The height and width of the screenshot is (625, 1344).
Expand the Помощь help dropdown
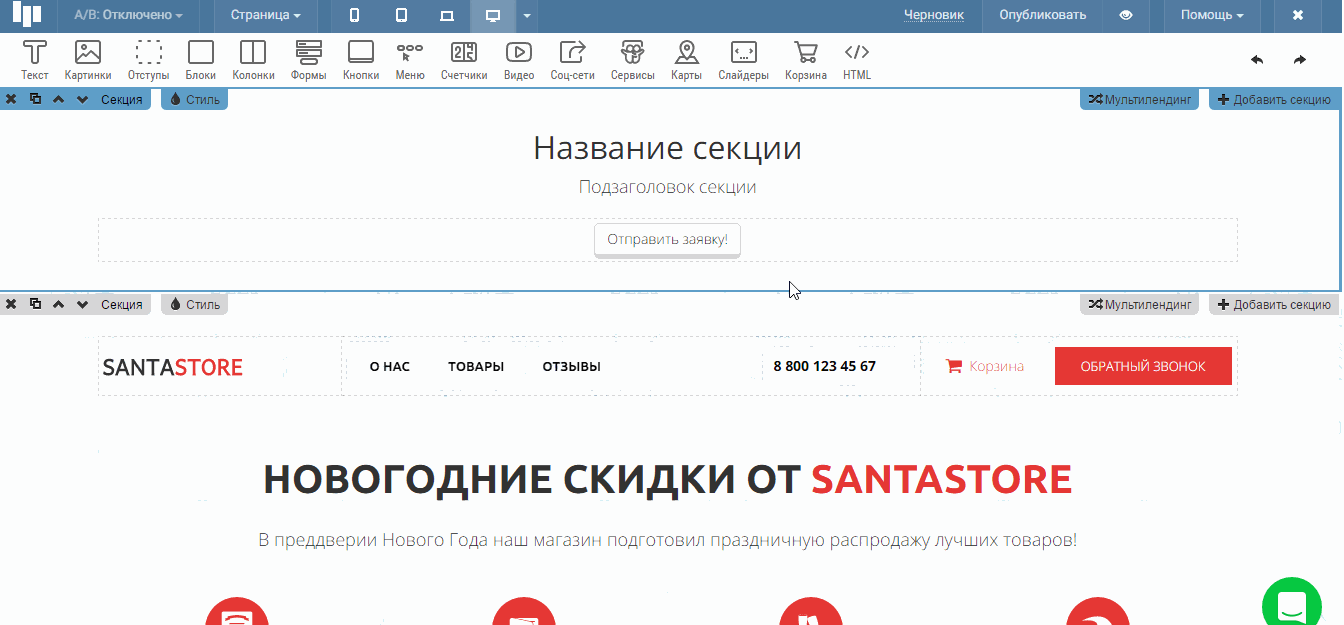tap(1212, 15)
